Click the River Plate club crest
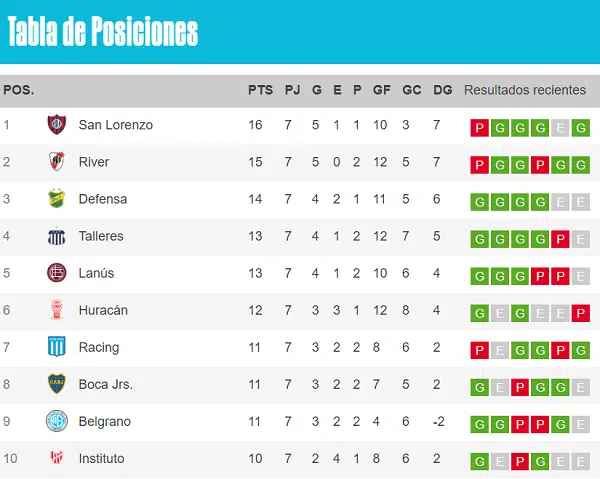The height and width of the screenshot is (479, 600). (x=57, y=161)
